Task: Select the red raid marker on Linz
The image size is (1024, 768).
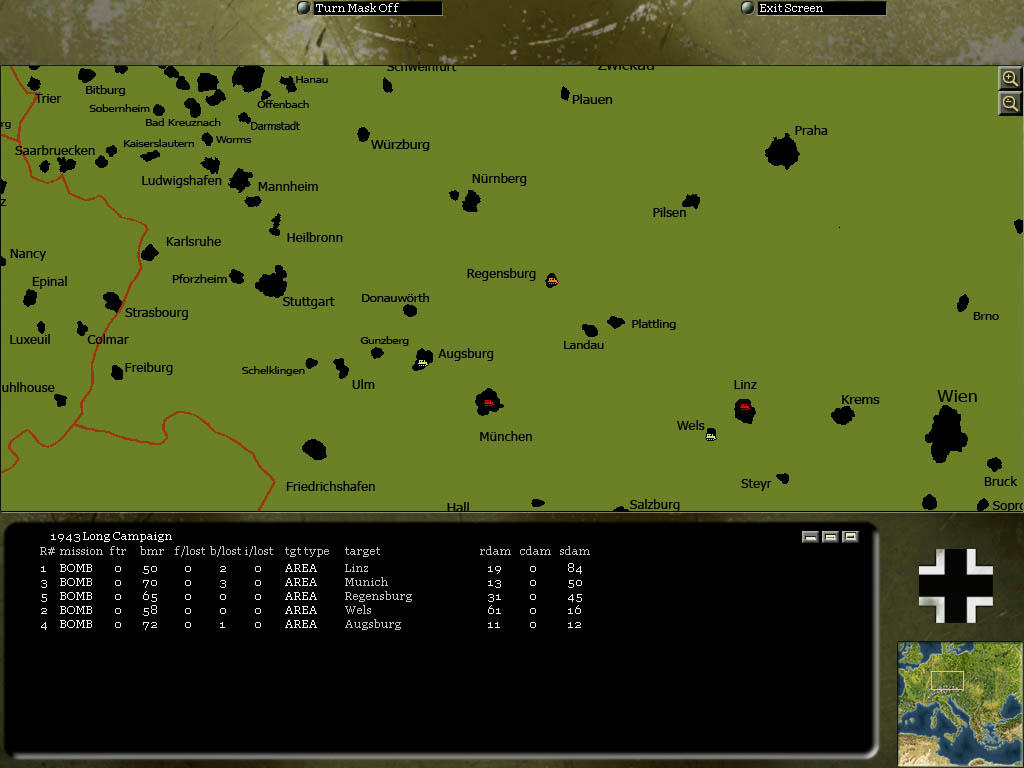Action: [744, 407]
